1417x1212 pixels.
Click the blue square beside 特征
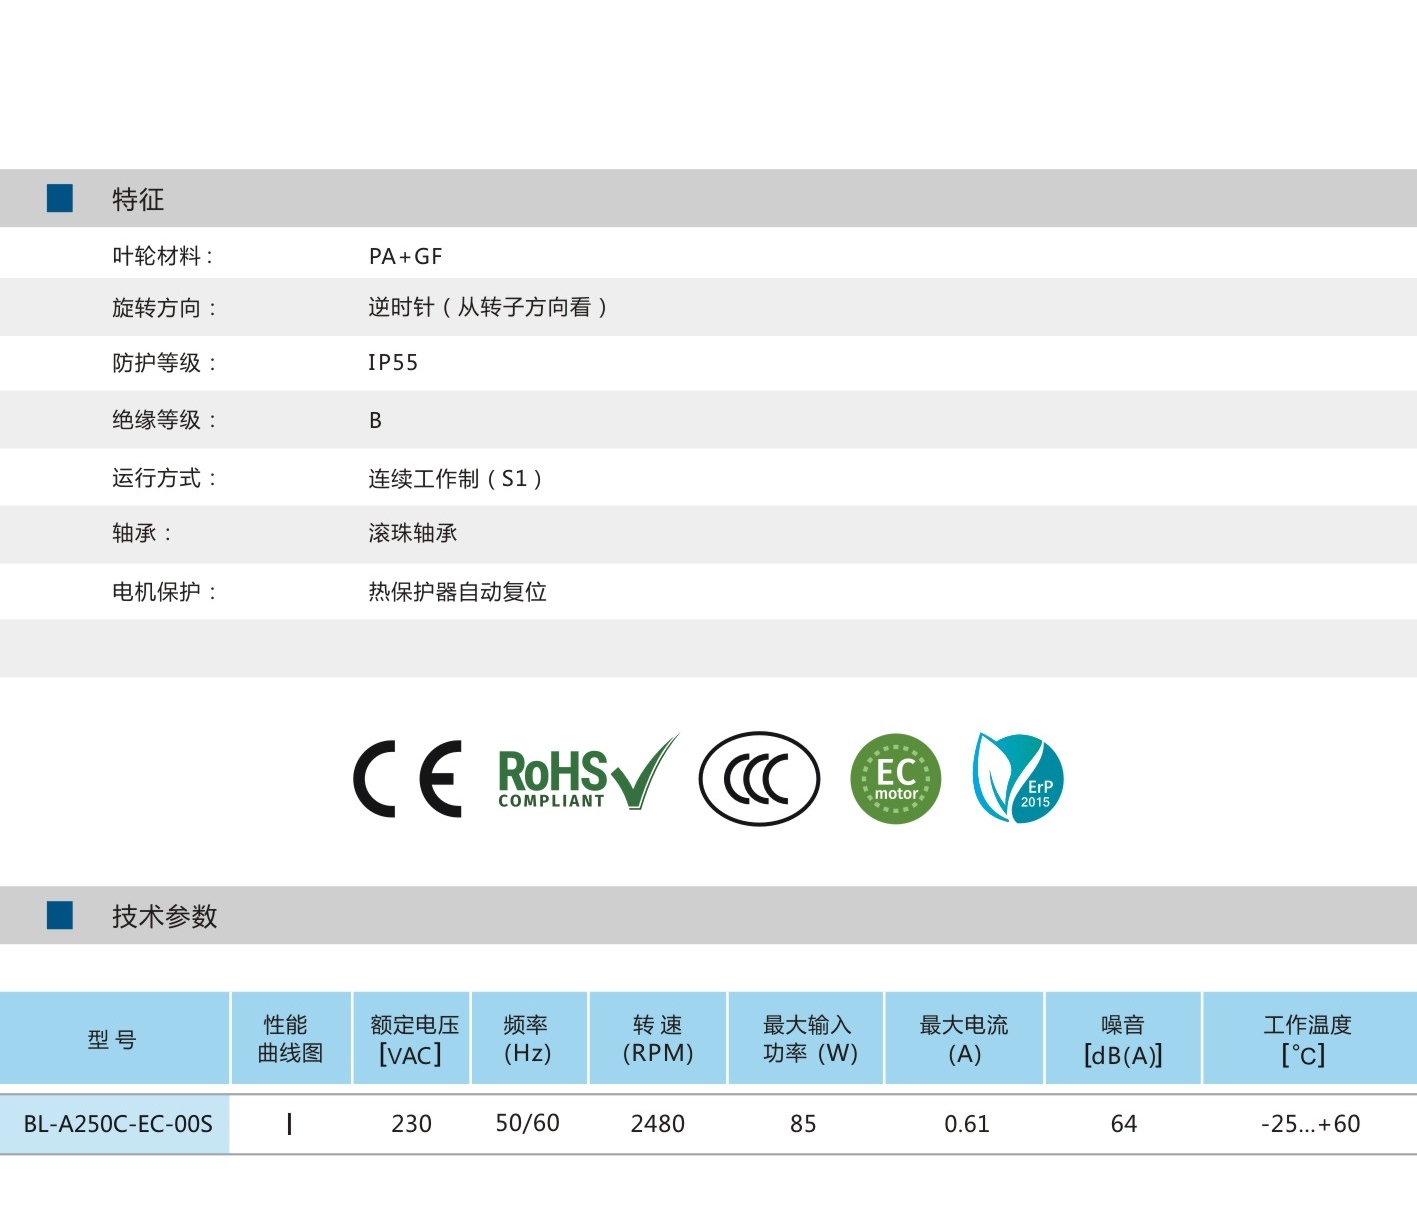pos(60,198)
